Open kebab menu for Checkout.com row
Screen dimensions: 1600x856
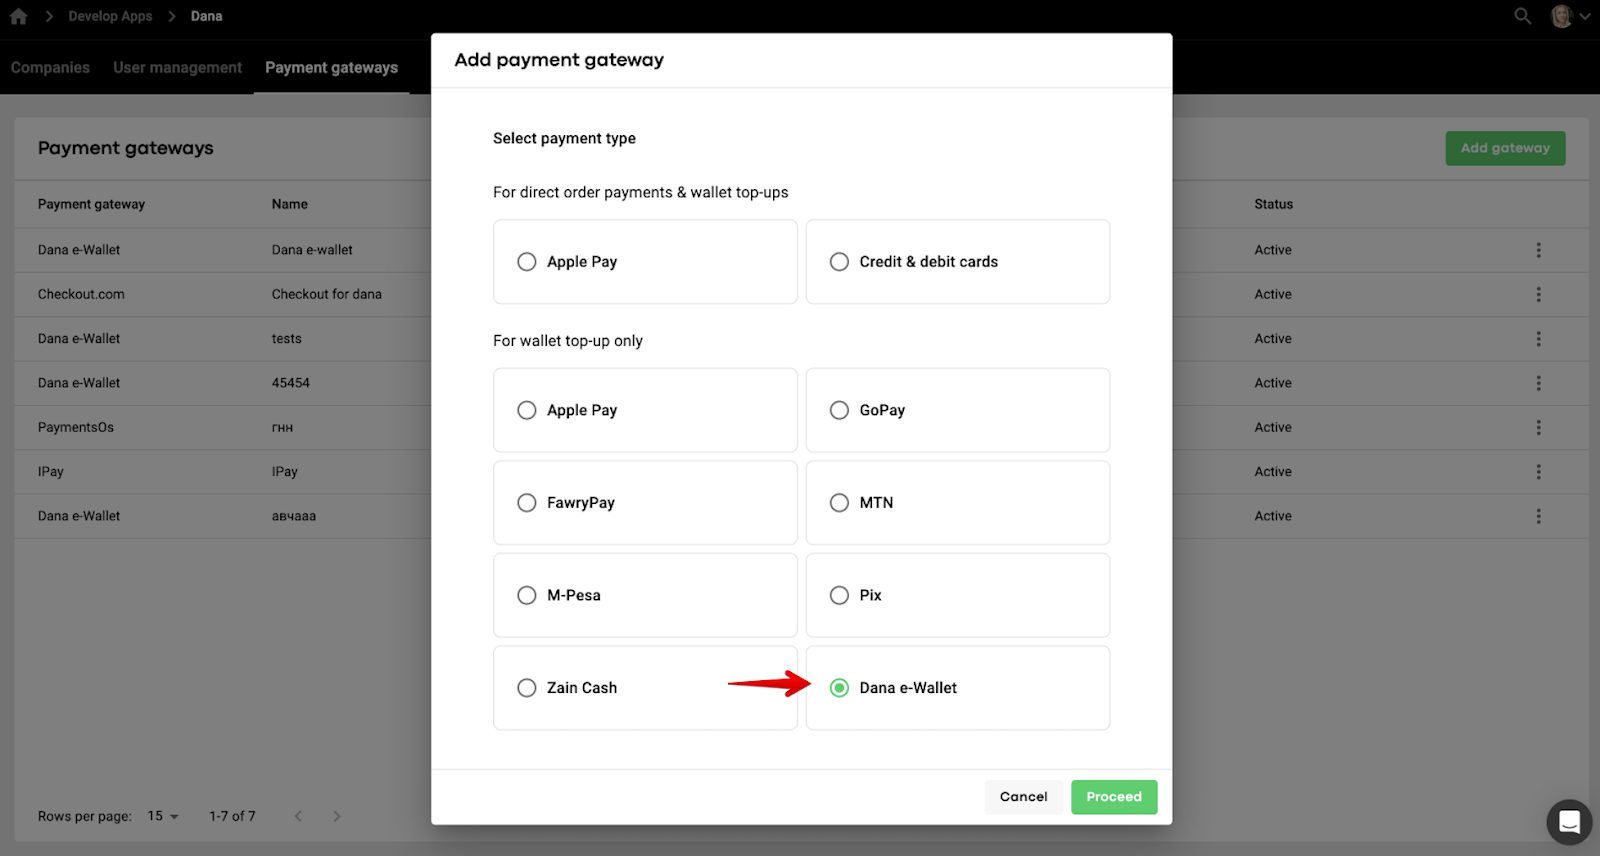[x=1538, y=294]
